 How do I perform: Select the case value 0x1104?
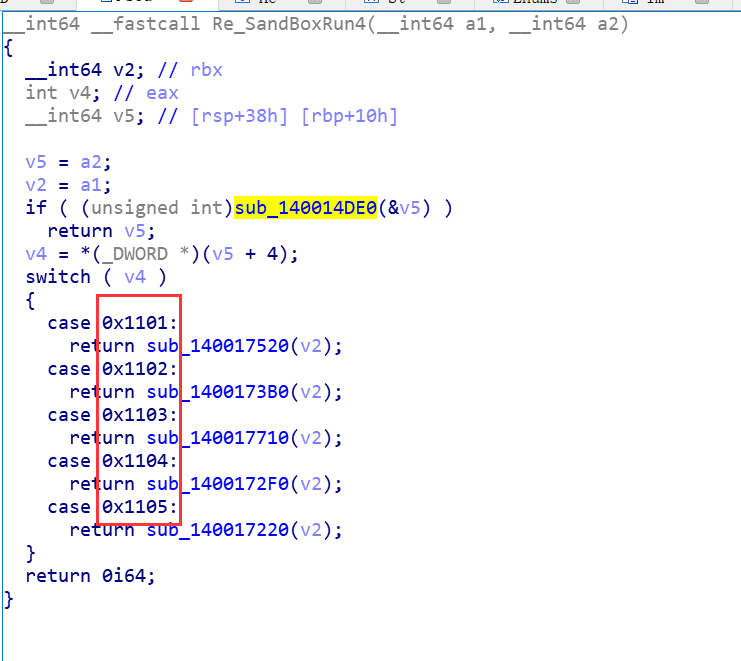tap(135, 461)
